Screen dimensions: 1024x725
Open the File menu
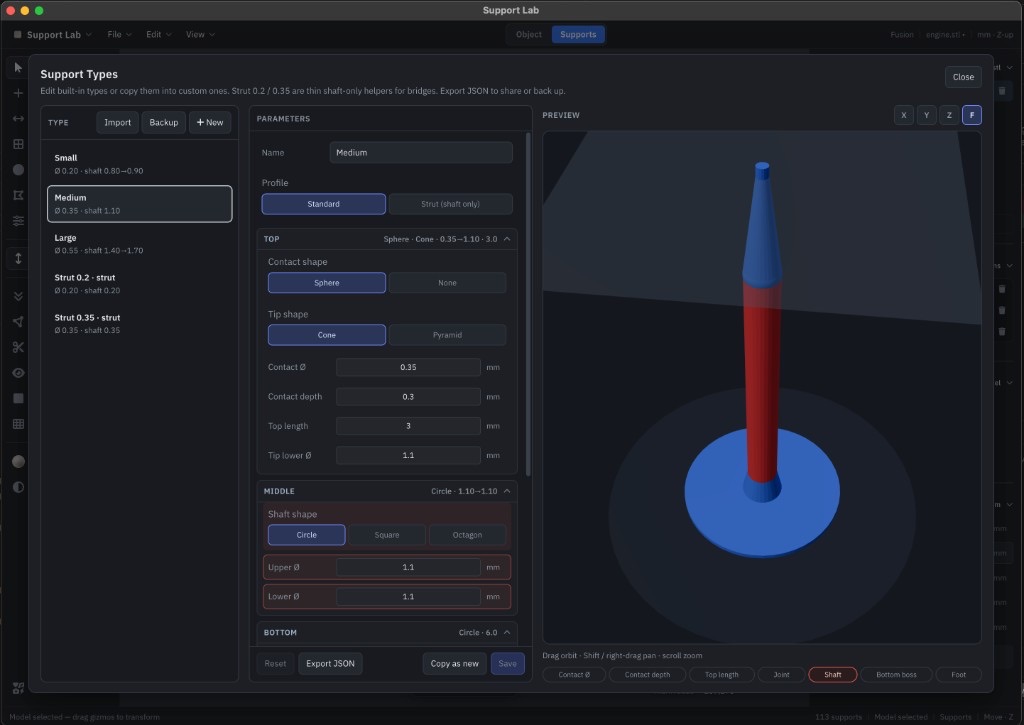pos(120,35)
